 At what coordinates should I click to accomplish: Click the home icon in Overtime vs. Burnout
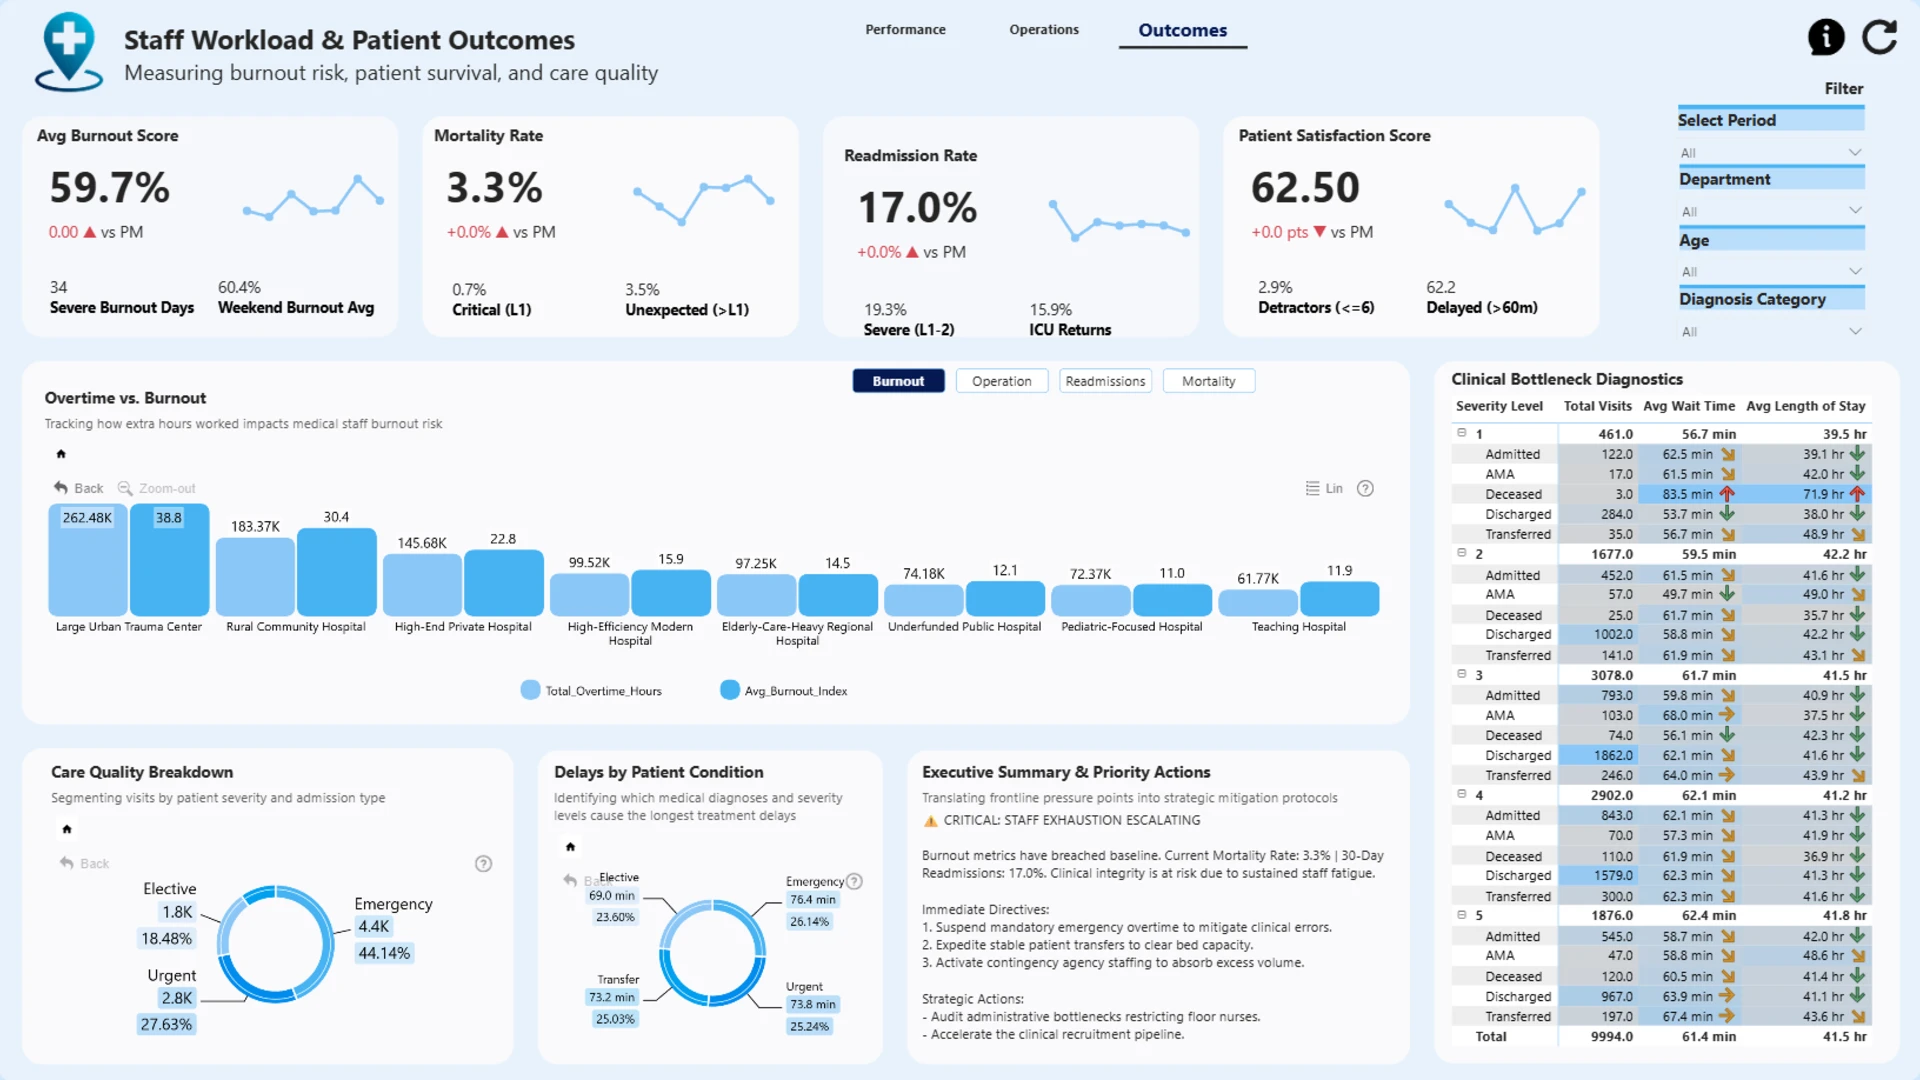point(61,454)
